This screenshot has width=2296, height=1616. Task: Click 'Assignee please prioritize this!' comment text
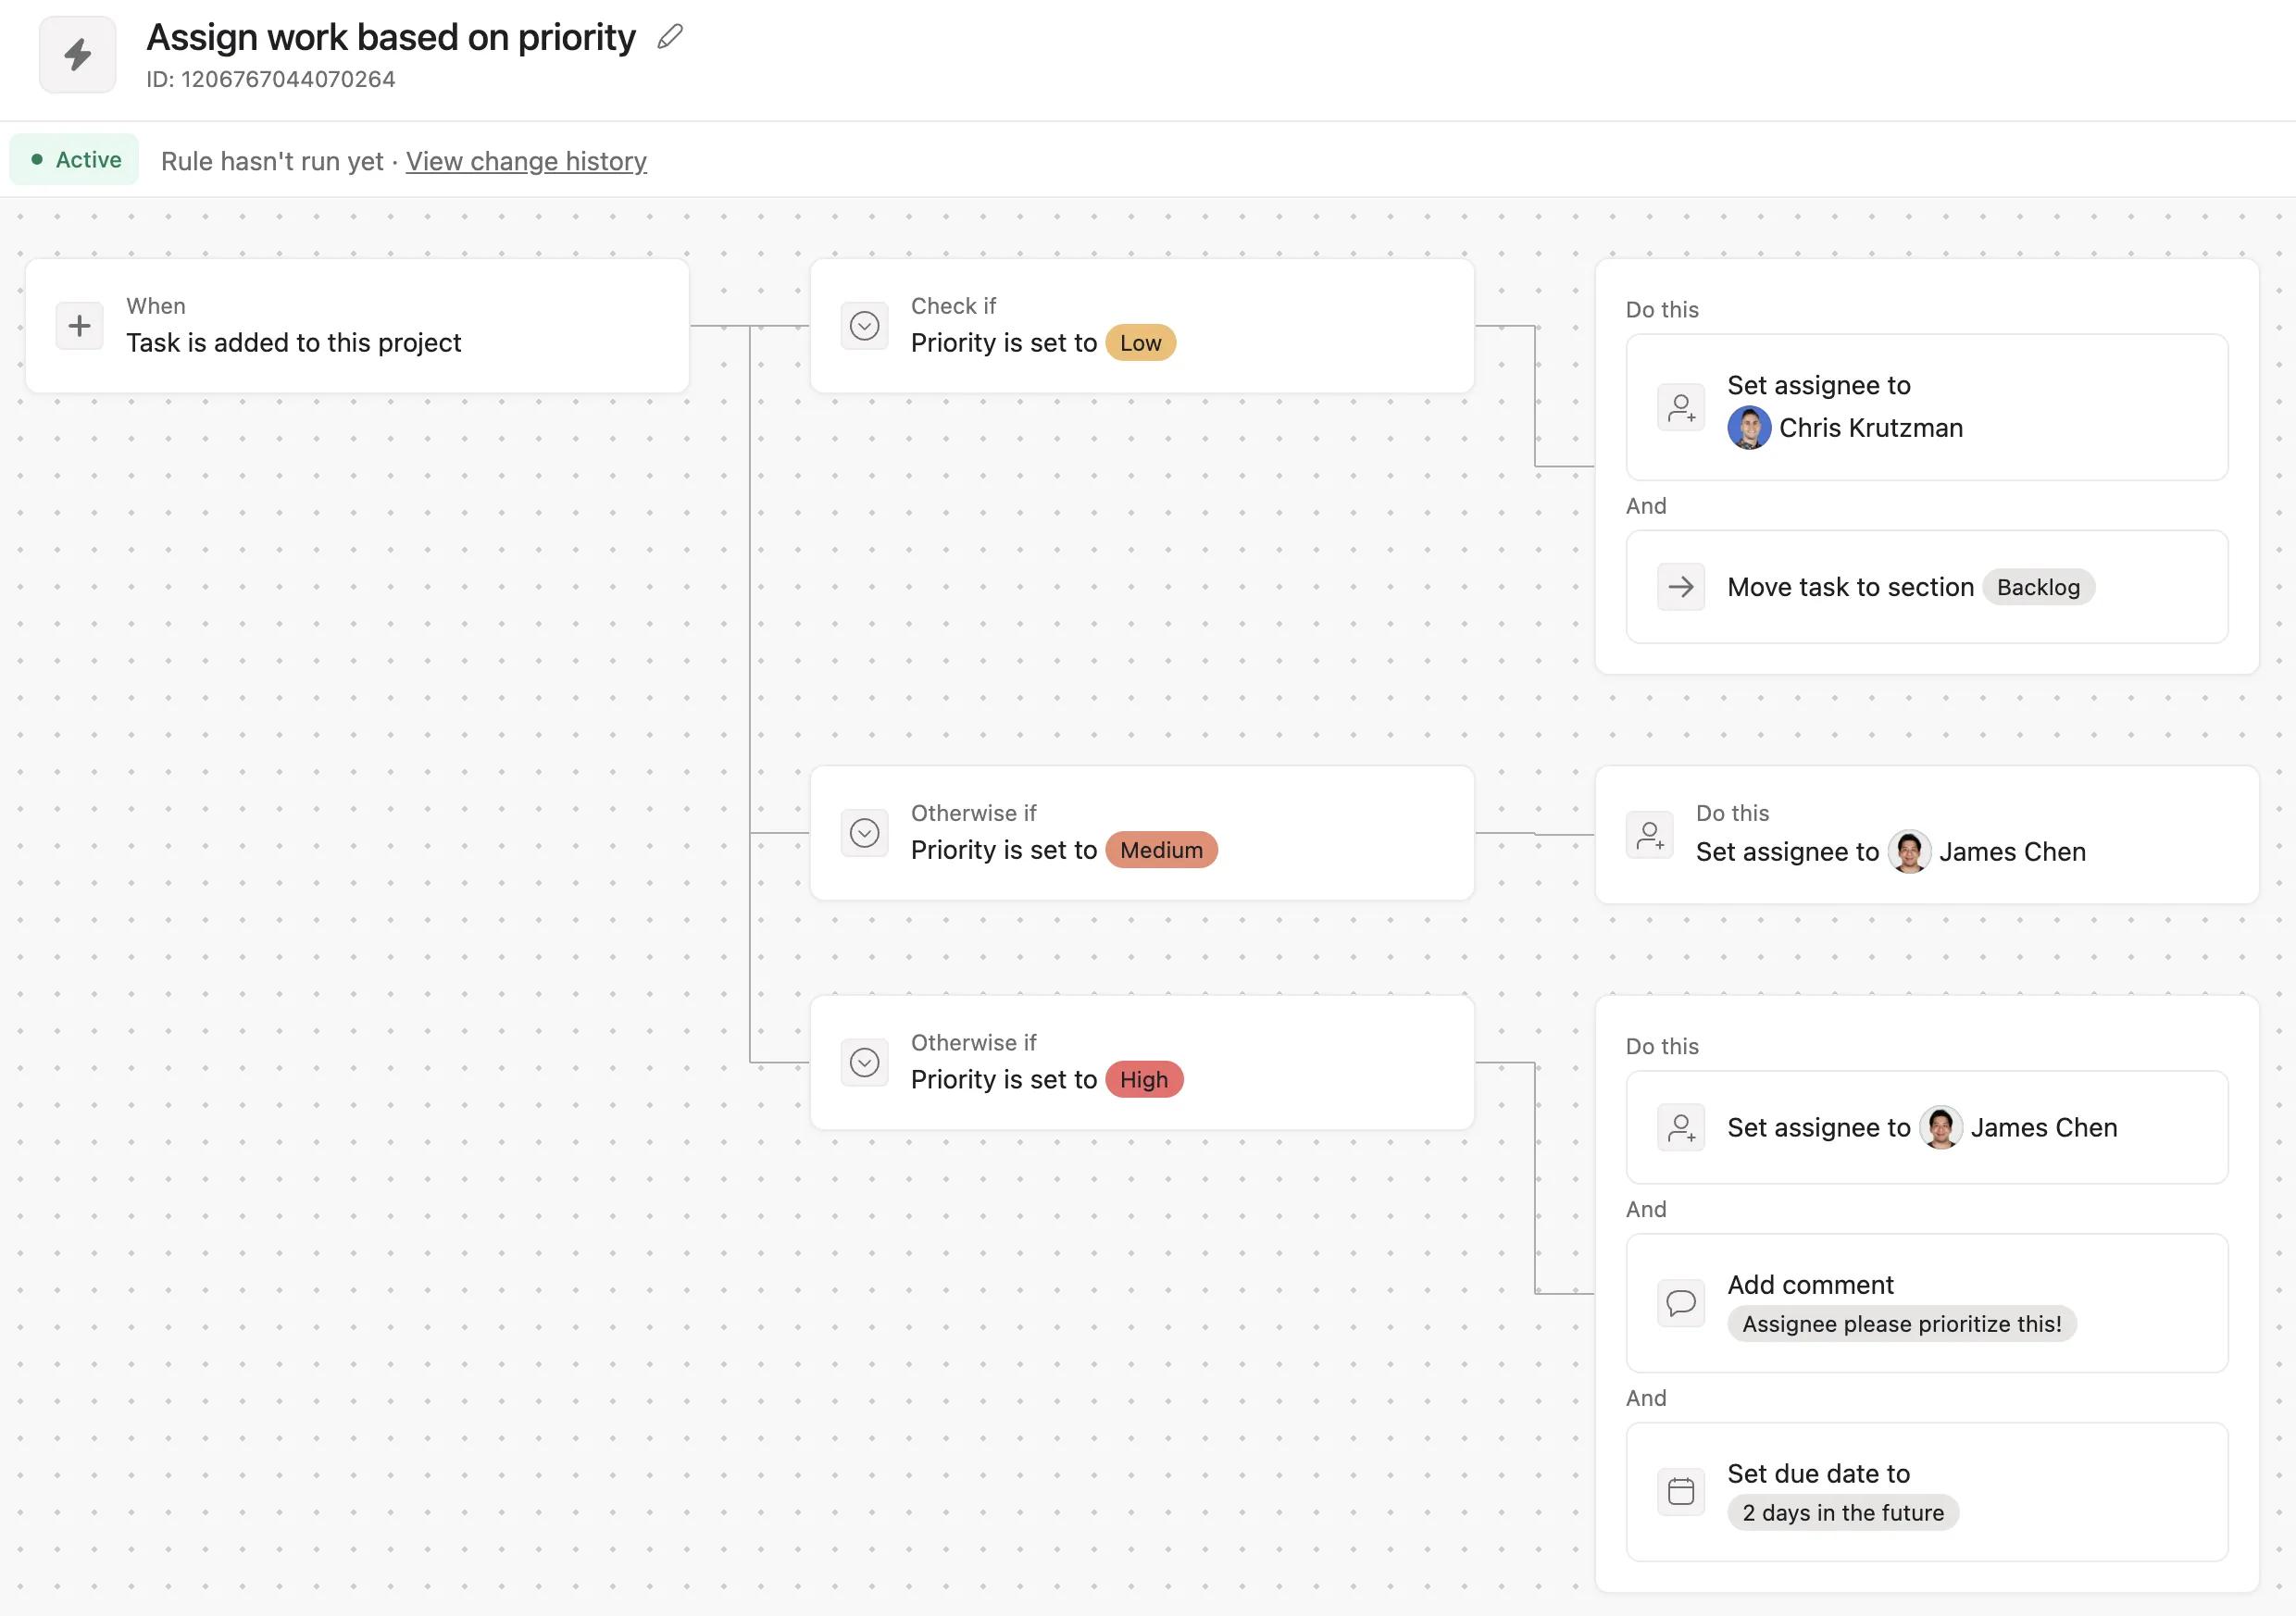[x=1901, y=1324]
